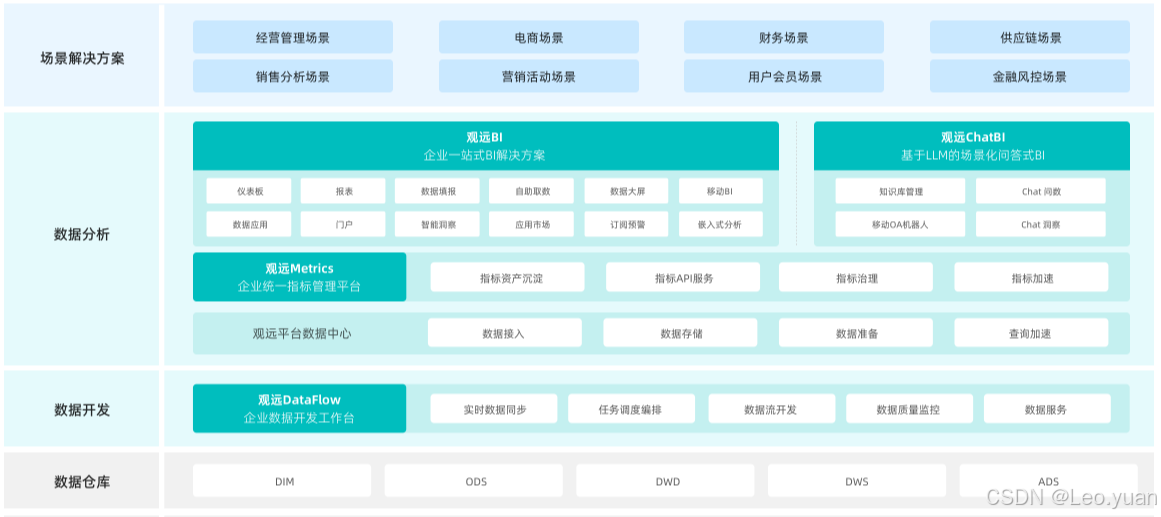Image resolution: width=1161 pixels, height=517 pixels.
Task: Select the 数据仓库 row label
Action: pyautogui.click(x=82, y=481)
